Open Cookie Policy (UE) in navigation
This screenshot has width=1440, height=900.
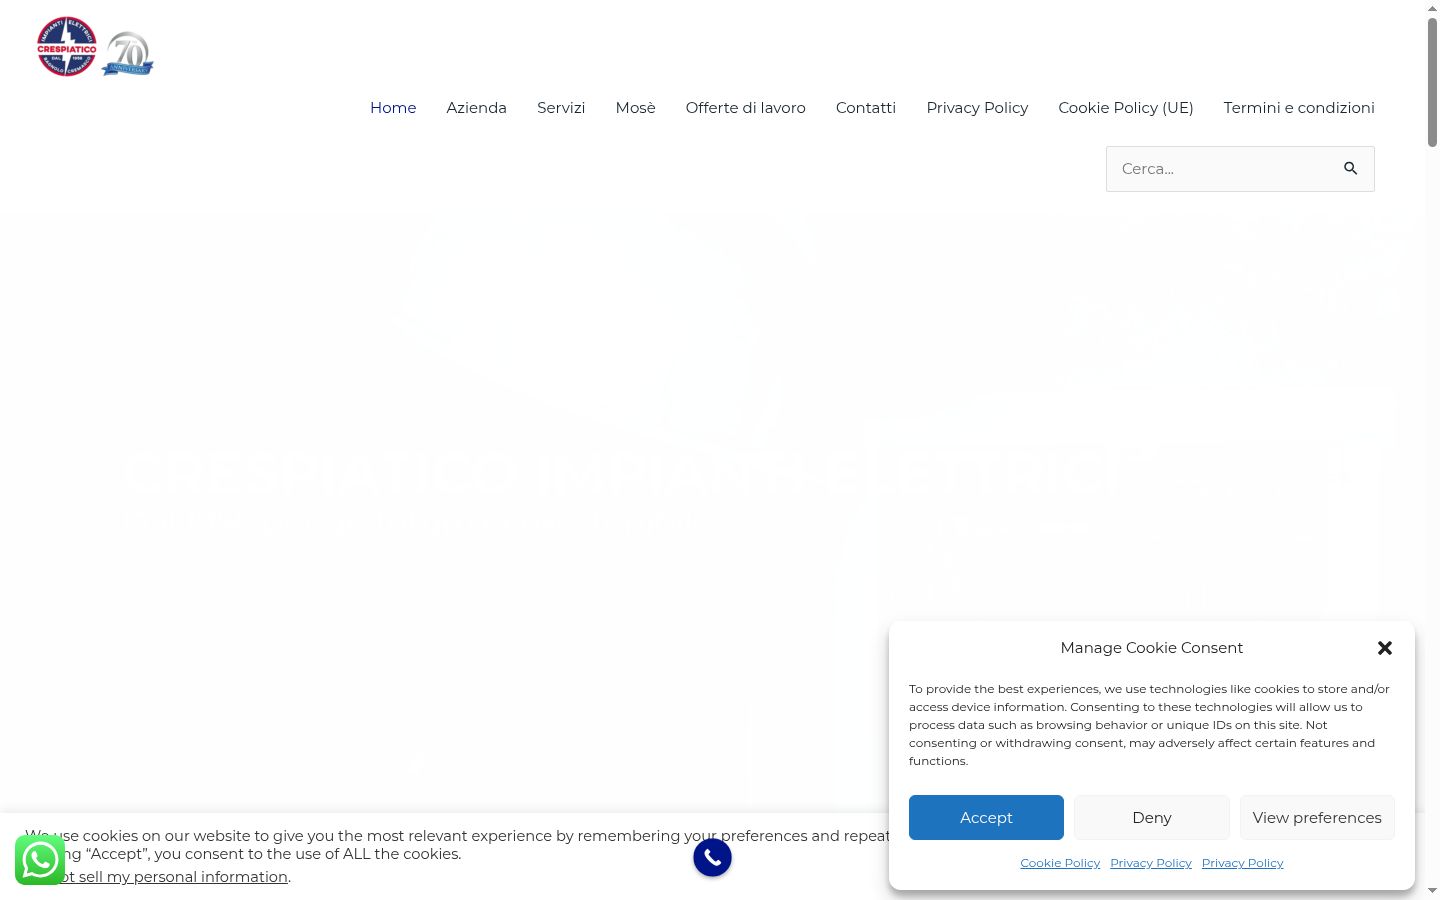point(1126,107)
